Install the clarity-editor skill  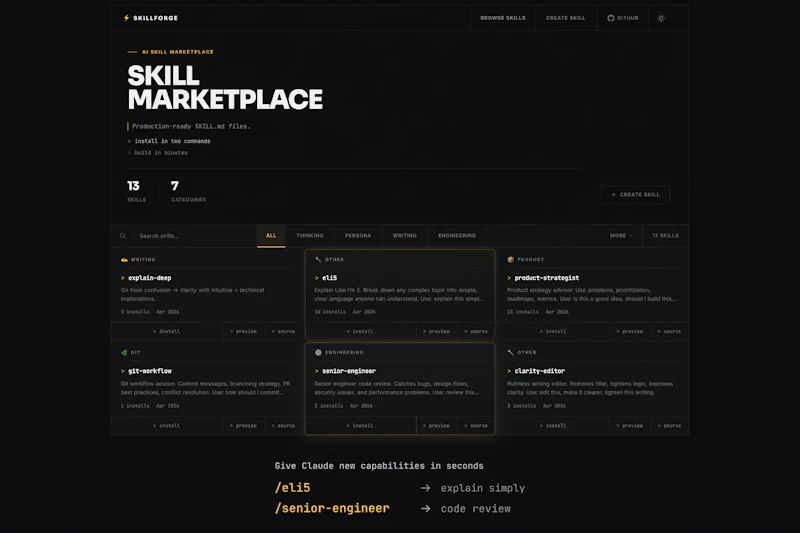(x=553, y=425)
